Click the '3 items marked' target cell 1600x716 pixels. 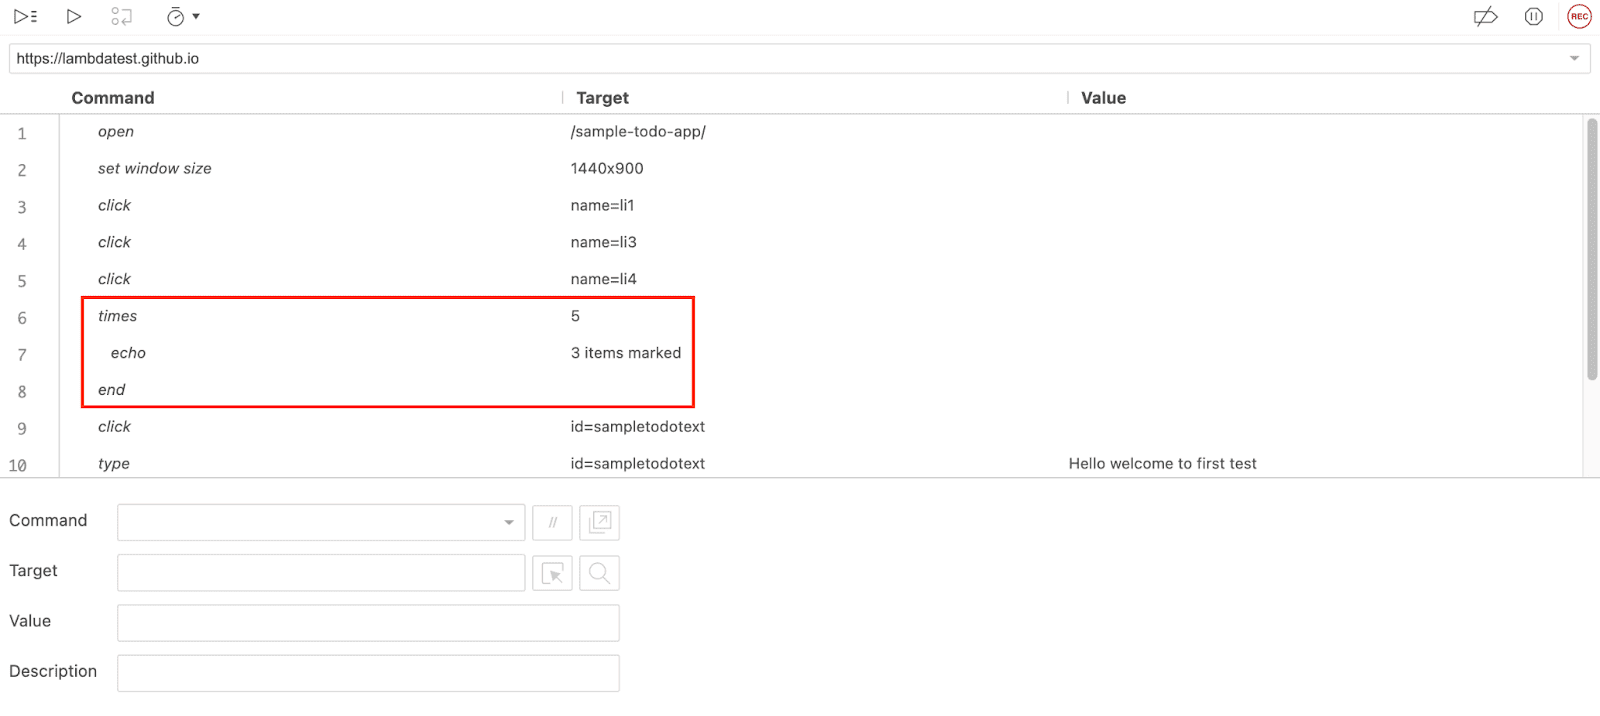(x=626, y=353)
